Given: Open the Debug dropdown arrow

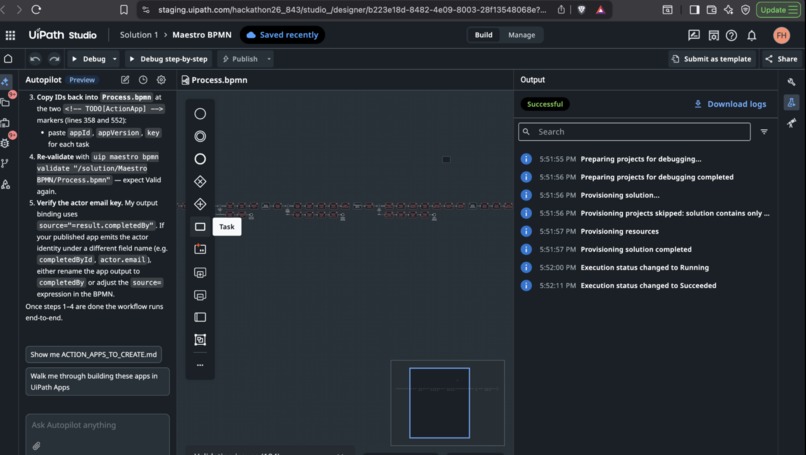Looking at the screenshot, I should pyautogui.click(x=115, y=59).
